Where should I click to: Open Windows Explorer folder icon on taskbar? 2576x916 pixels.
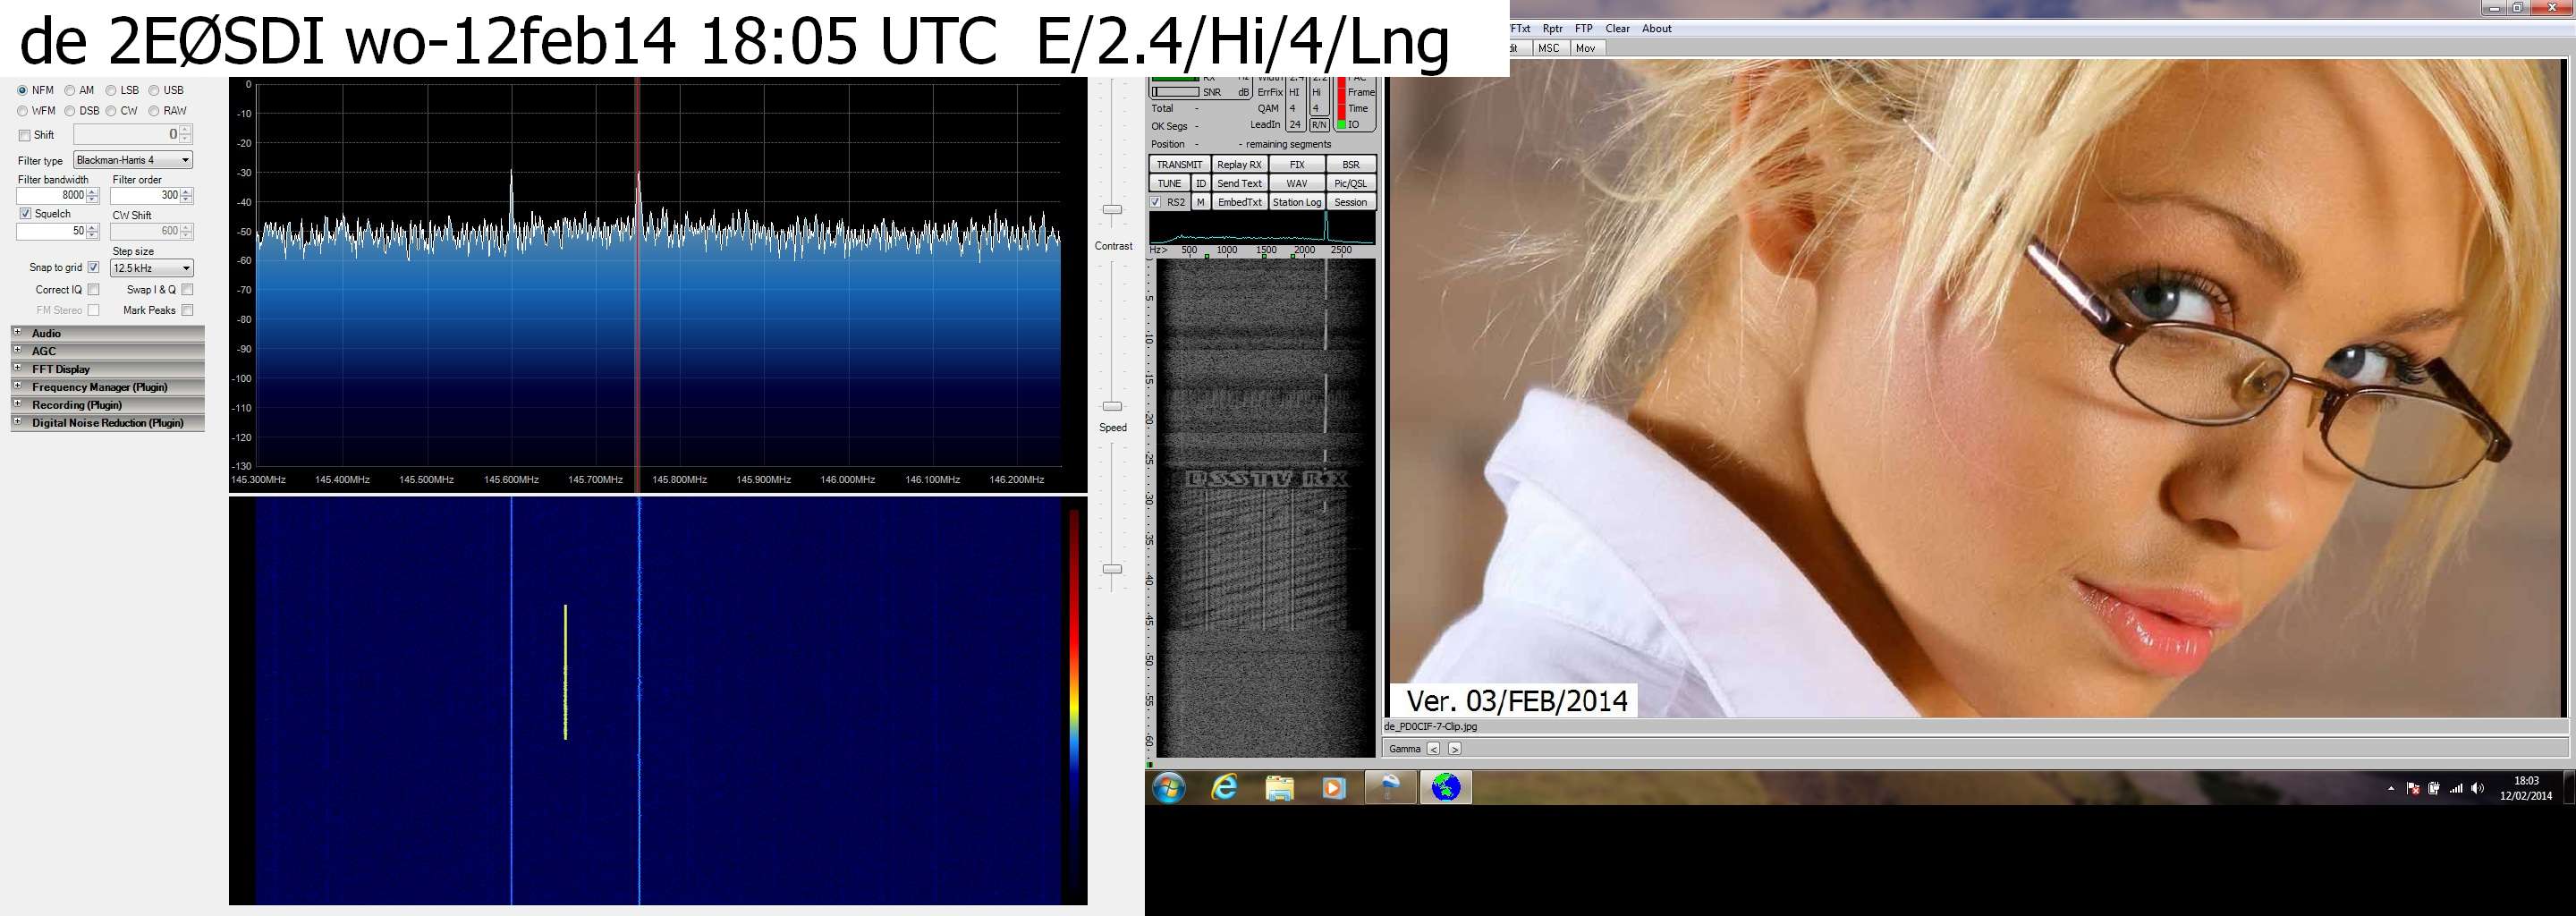pos(1279,788)
